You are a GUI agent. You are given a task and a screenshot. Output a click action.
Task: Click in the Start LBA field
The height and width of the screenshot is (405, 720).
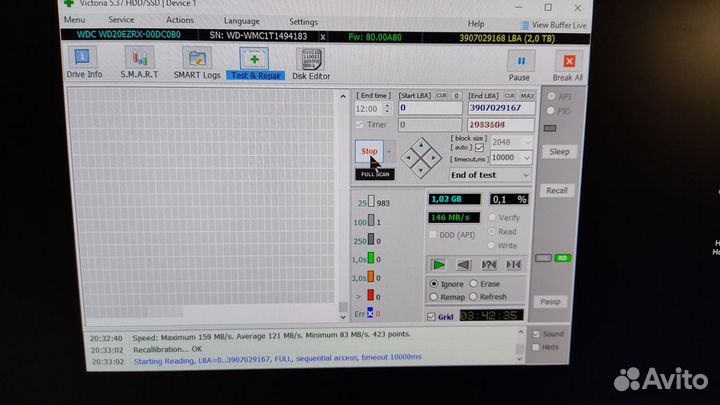point(430,107)
